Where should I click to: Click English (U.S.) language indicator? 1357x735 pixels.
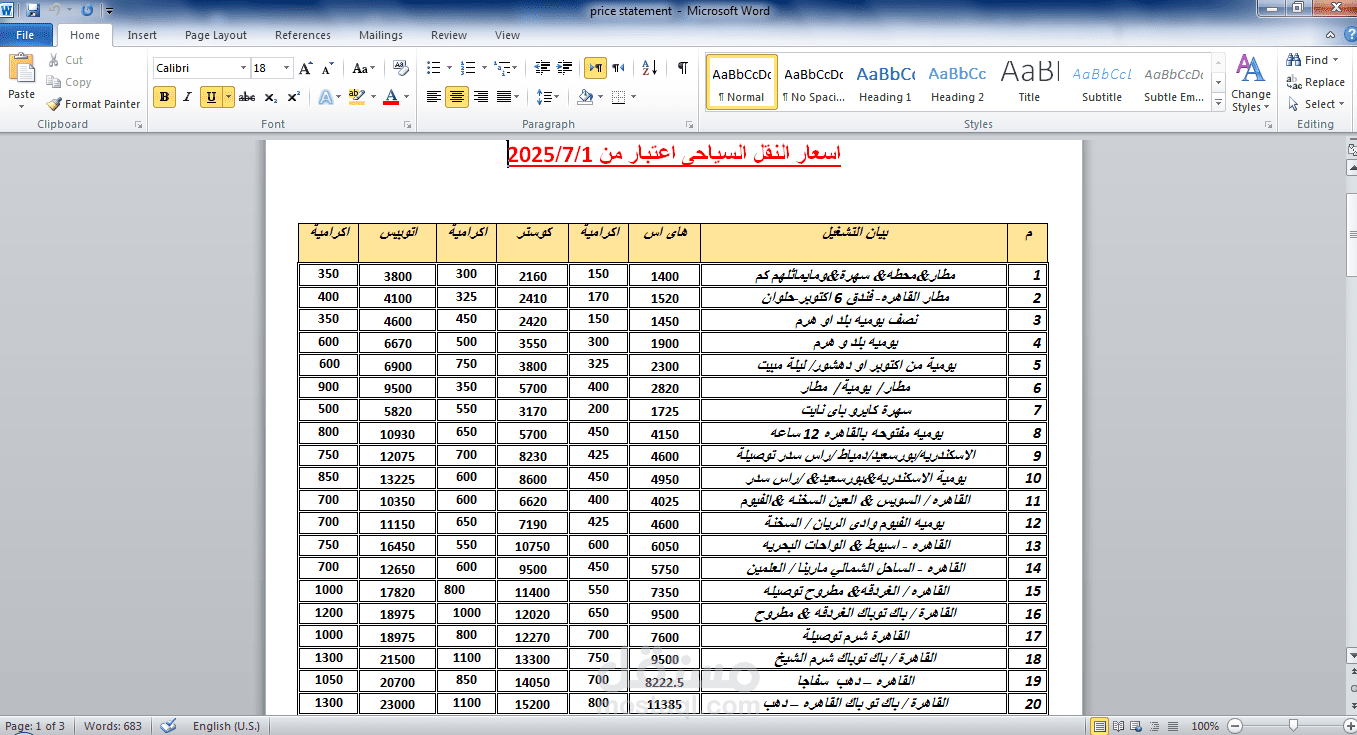[x=226, y=726]
